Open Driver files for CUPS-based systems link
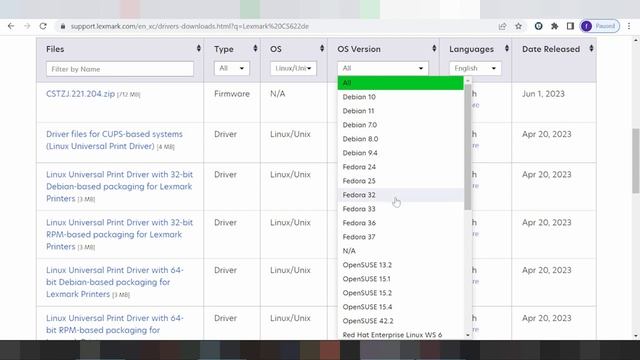The image size is (640, 360). click(x=114, y=140)
